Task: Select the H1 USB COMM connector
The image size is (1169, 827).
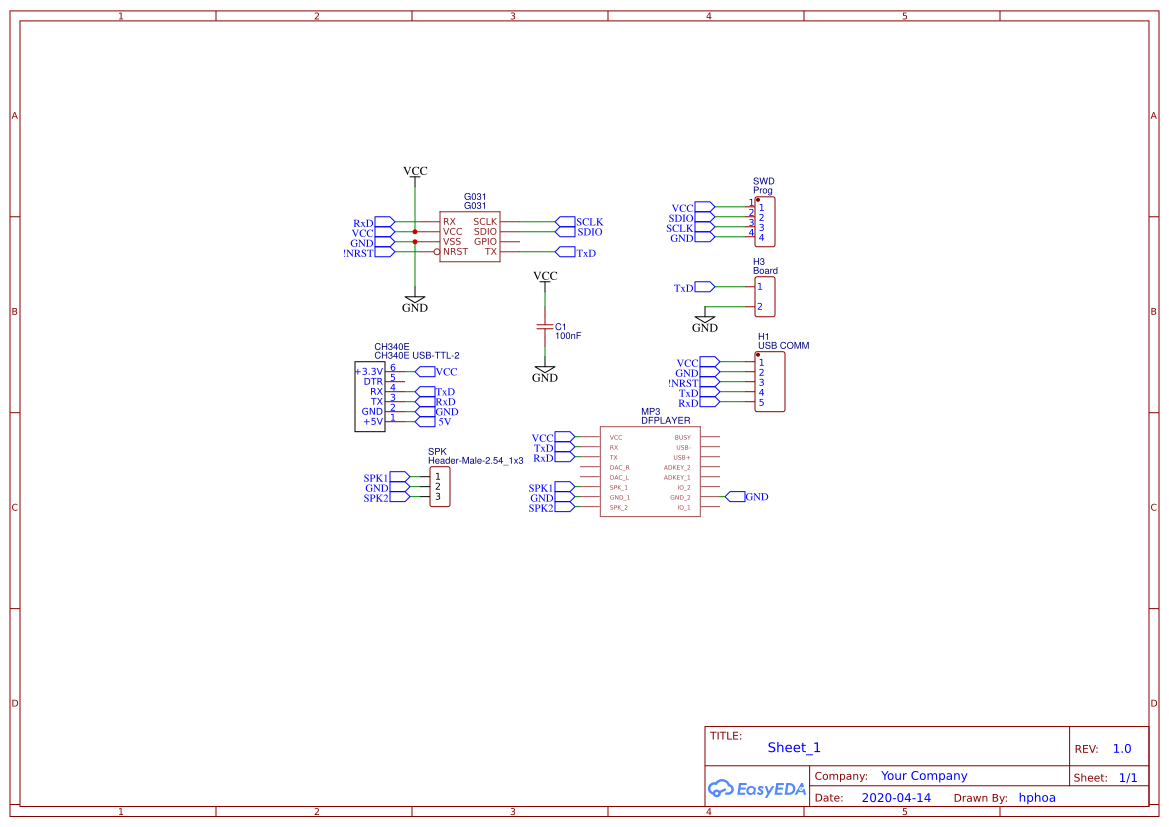Action: (x=771, y=381)
